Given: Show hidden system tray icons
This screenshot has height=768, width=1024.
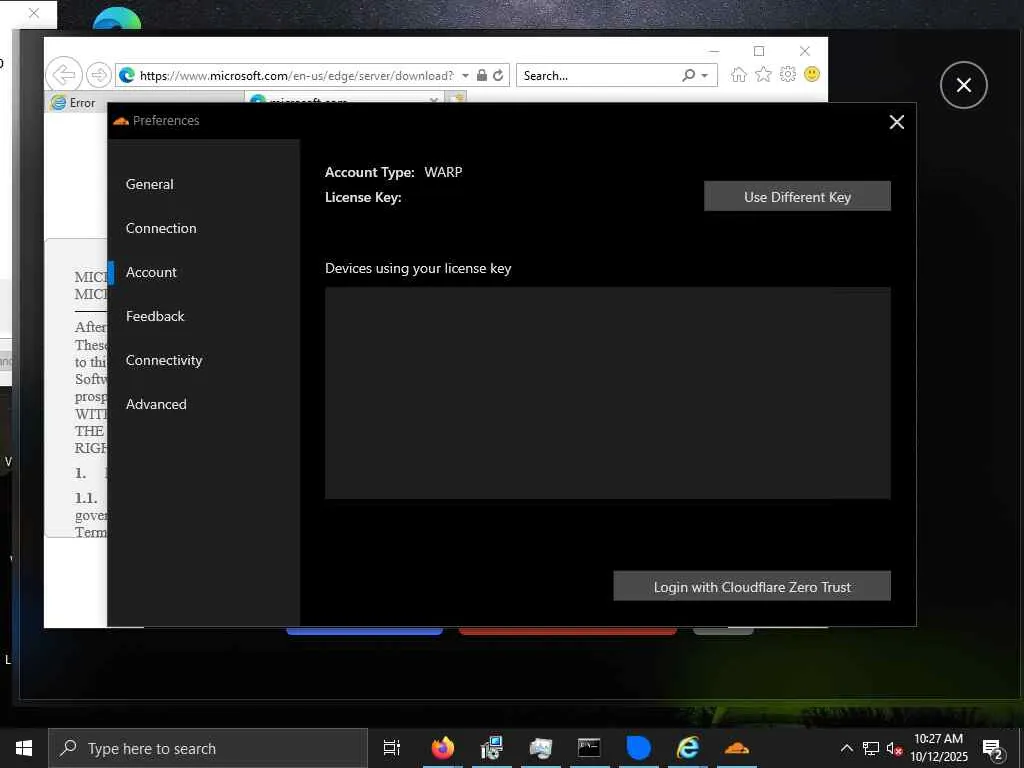Looking at the screenshot, I should 846,748.
